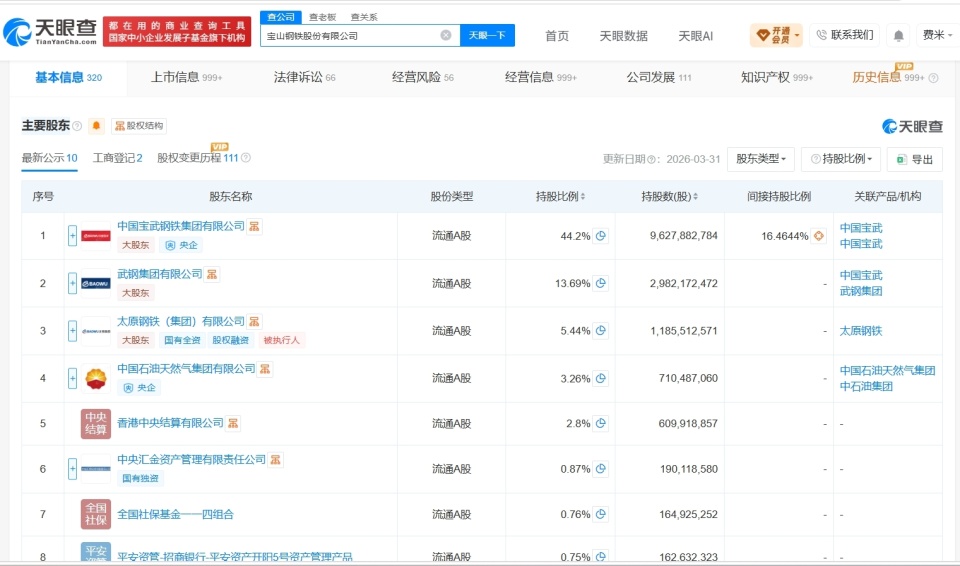Viewport: 960px width, 566px height.
Task: Expand row 3 太原钢铁 with plus button
Action: (x=72, y=331)
